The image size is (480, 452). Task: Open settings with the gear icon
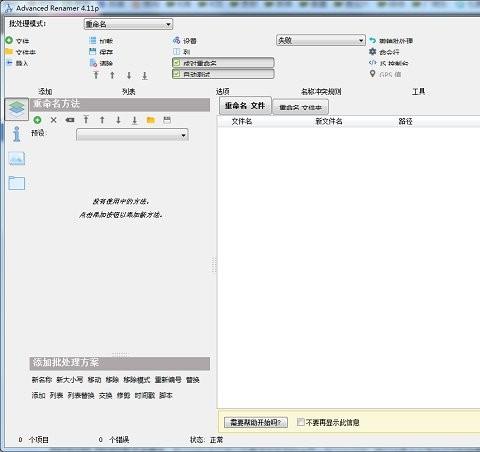[176, 41]
